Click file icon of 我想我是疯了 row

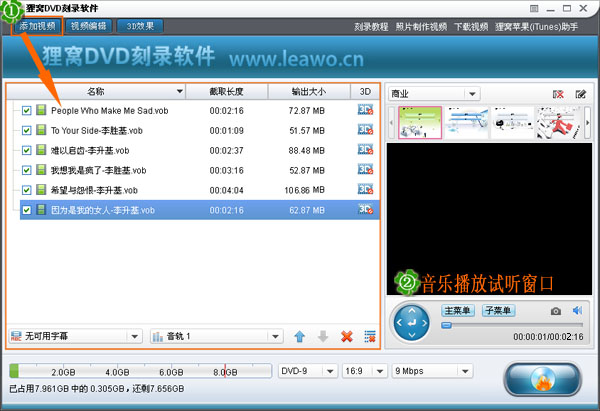pos(41,170)
